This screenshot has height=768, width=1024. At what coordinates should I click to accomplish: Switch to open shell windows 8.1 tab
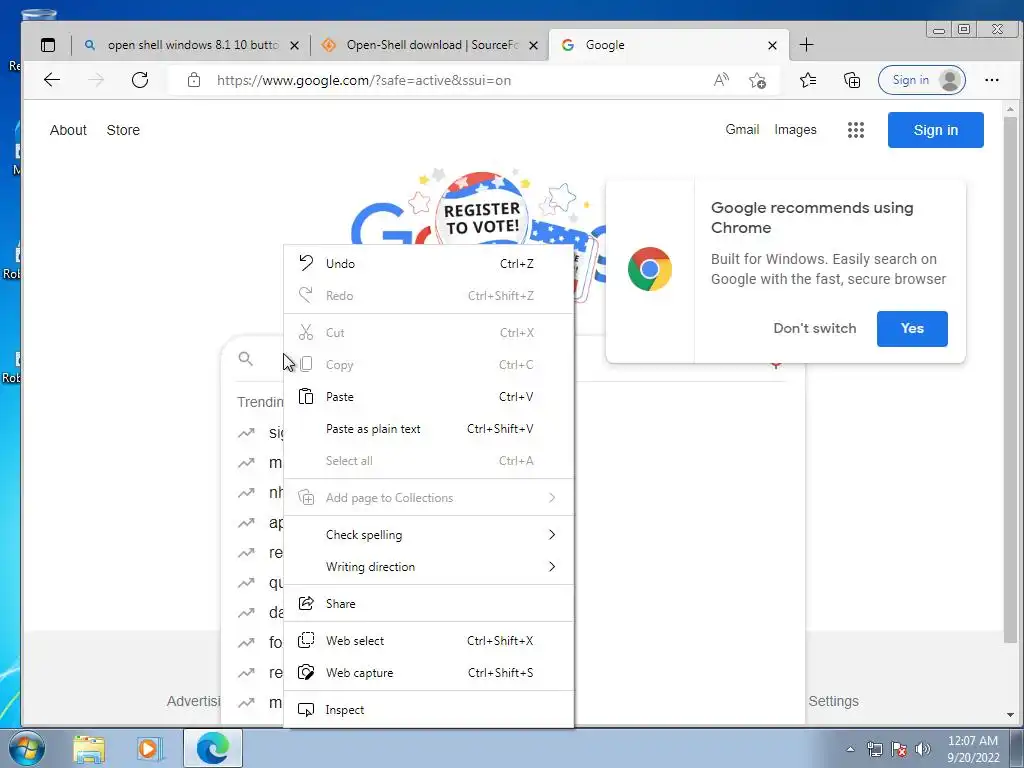coord(192,45)
